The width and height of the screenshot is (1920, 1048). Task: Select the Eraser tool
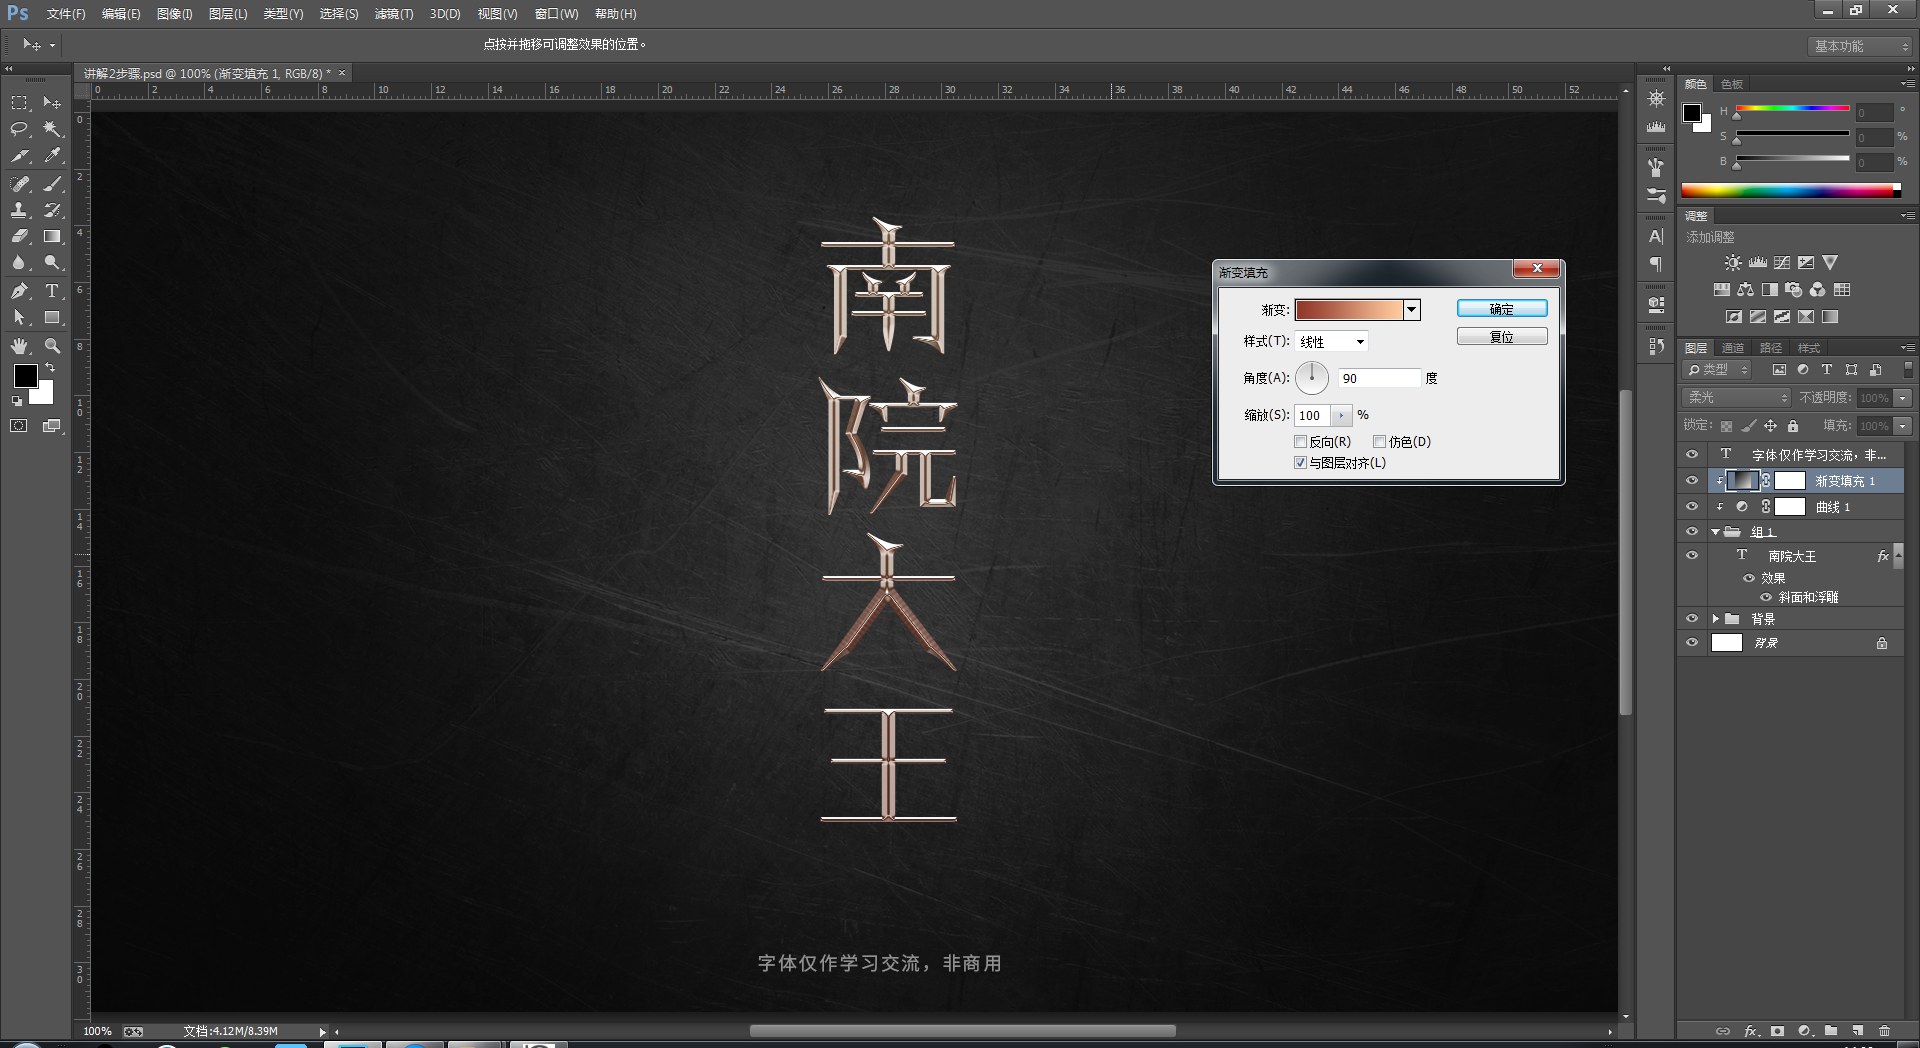pos(19,237)
